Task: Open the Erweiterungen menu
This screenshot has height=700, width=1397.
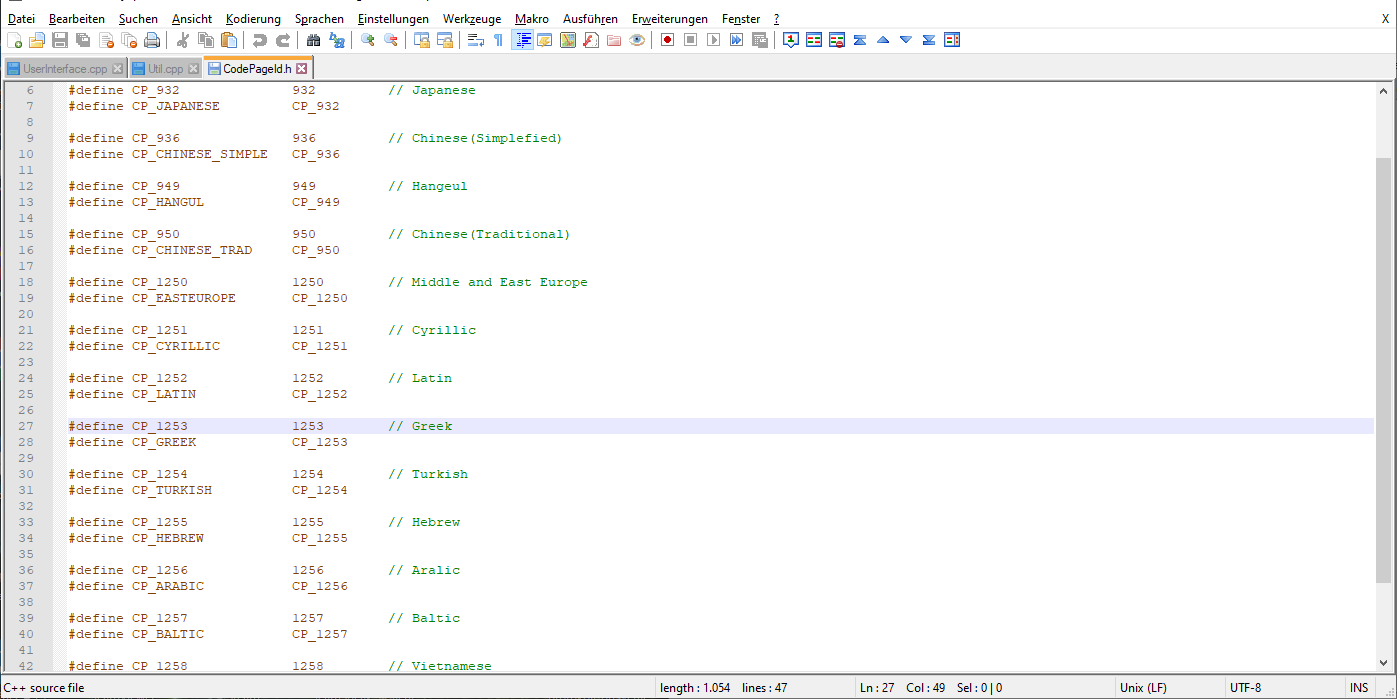Action: (670, 19)
